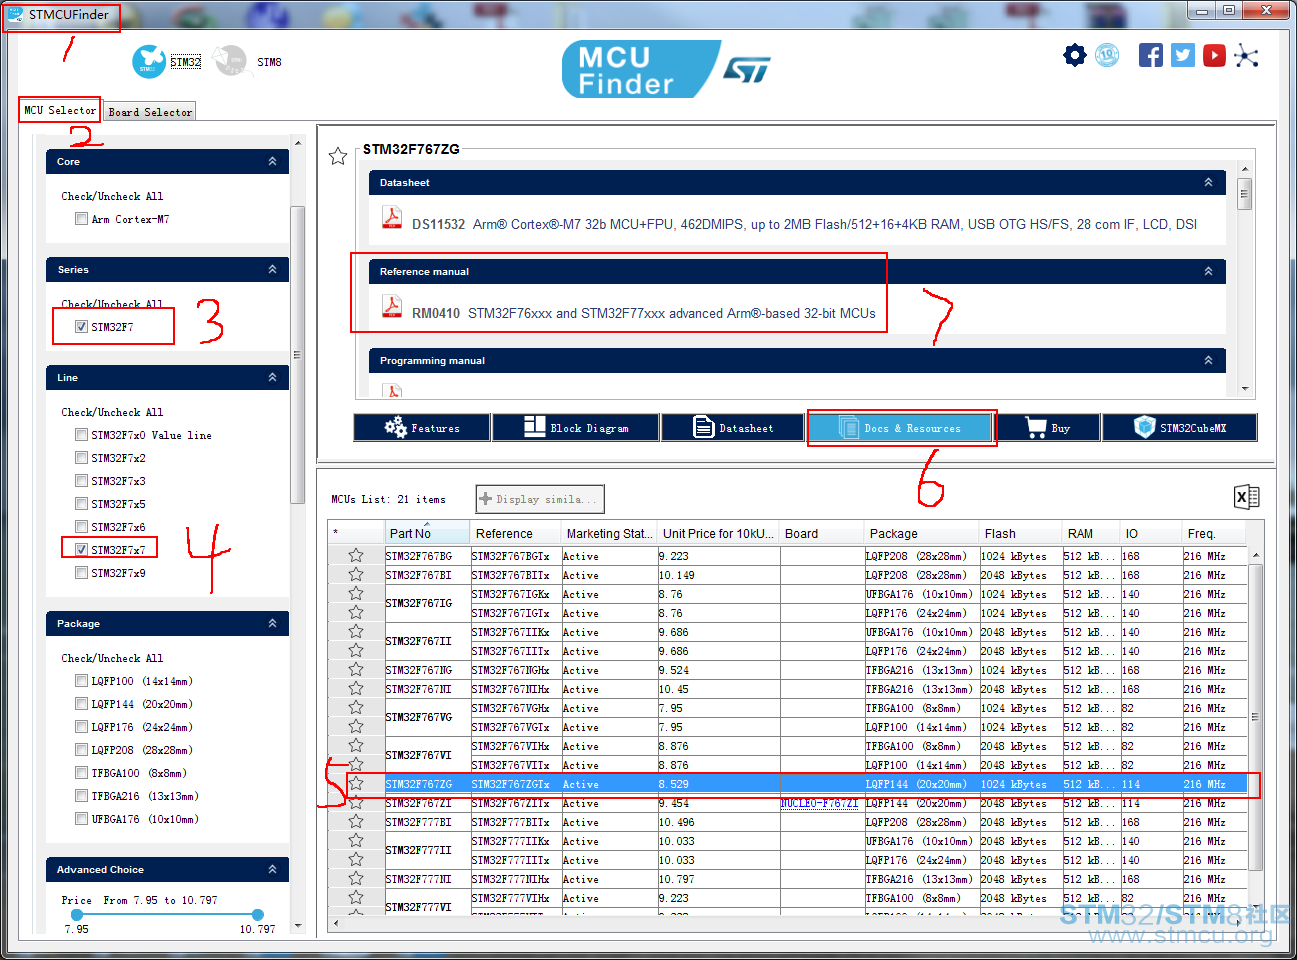Star the STM32F767NI row
The height and width of the screenshot is (960, 1297).
(356, 689)
